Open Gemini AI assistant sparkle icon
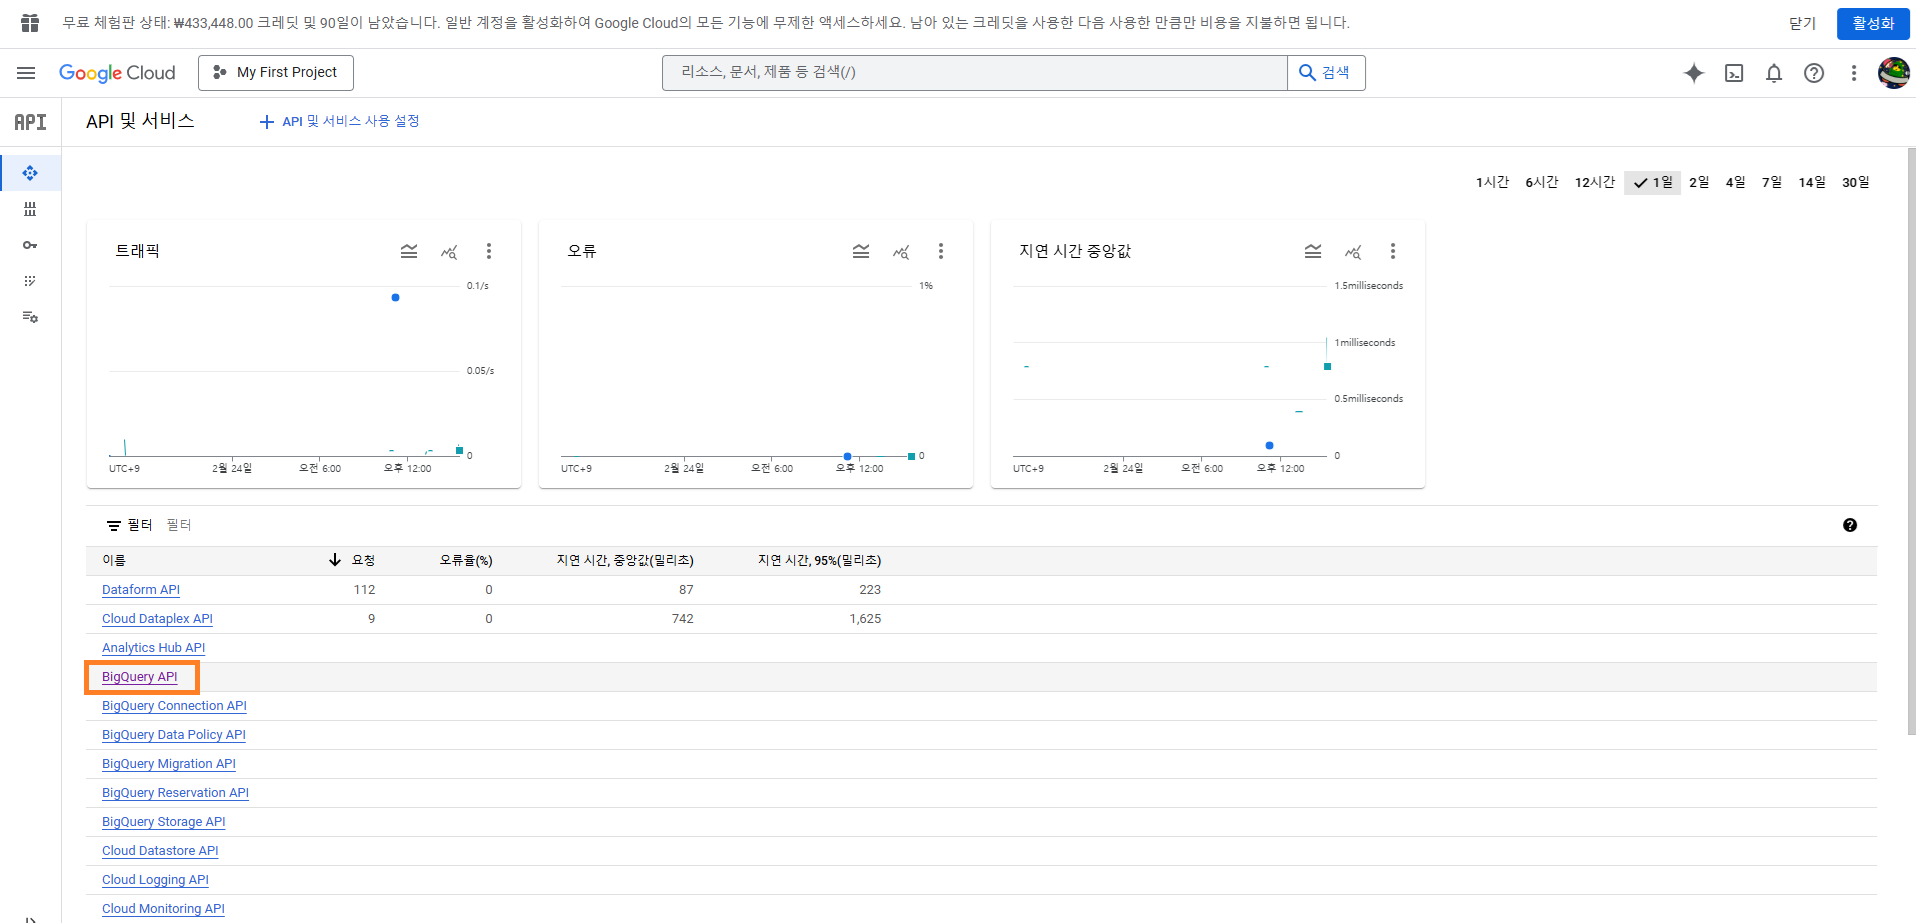Image resolution: width=1916 pixels, height=923 pixels. click(1694, 73)
